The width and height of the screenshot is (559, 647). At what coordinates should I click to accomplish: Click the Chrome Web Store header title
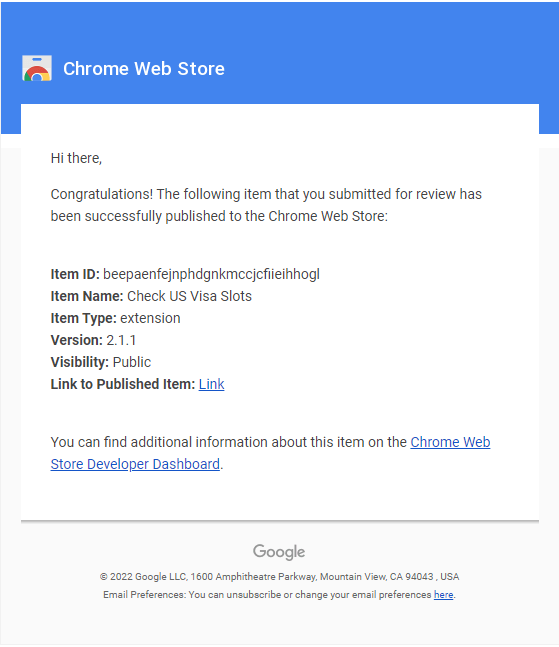click(144, 68)
